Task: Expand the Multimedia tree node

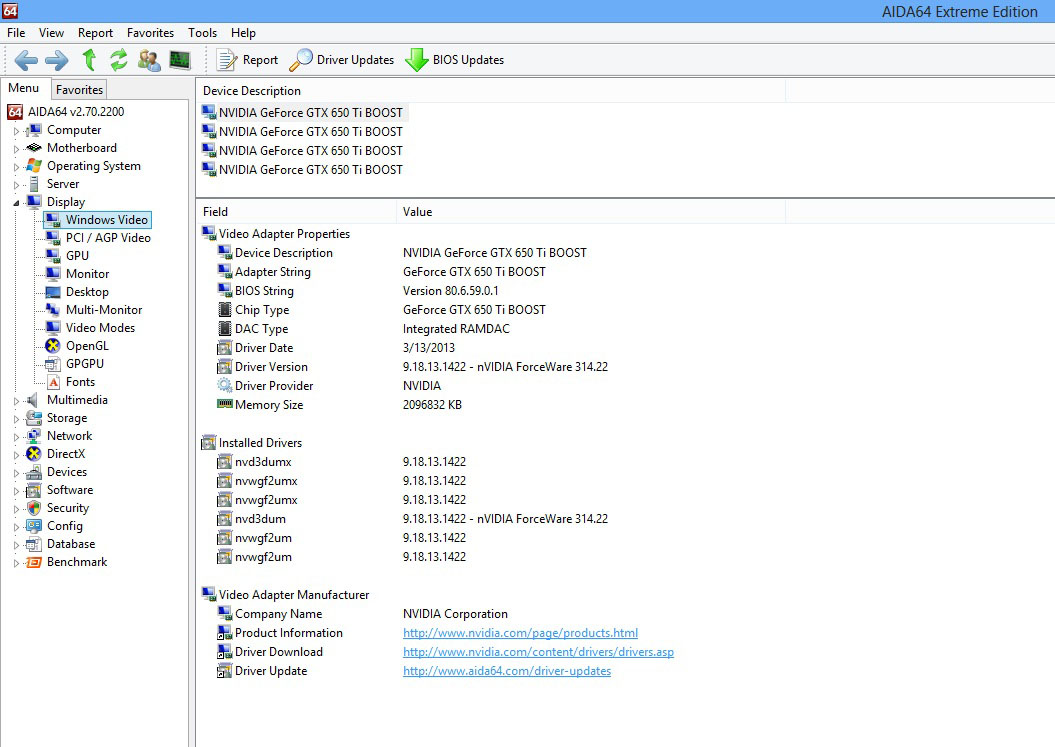Action: coord(17,401)
